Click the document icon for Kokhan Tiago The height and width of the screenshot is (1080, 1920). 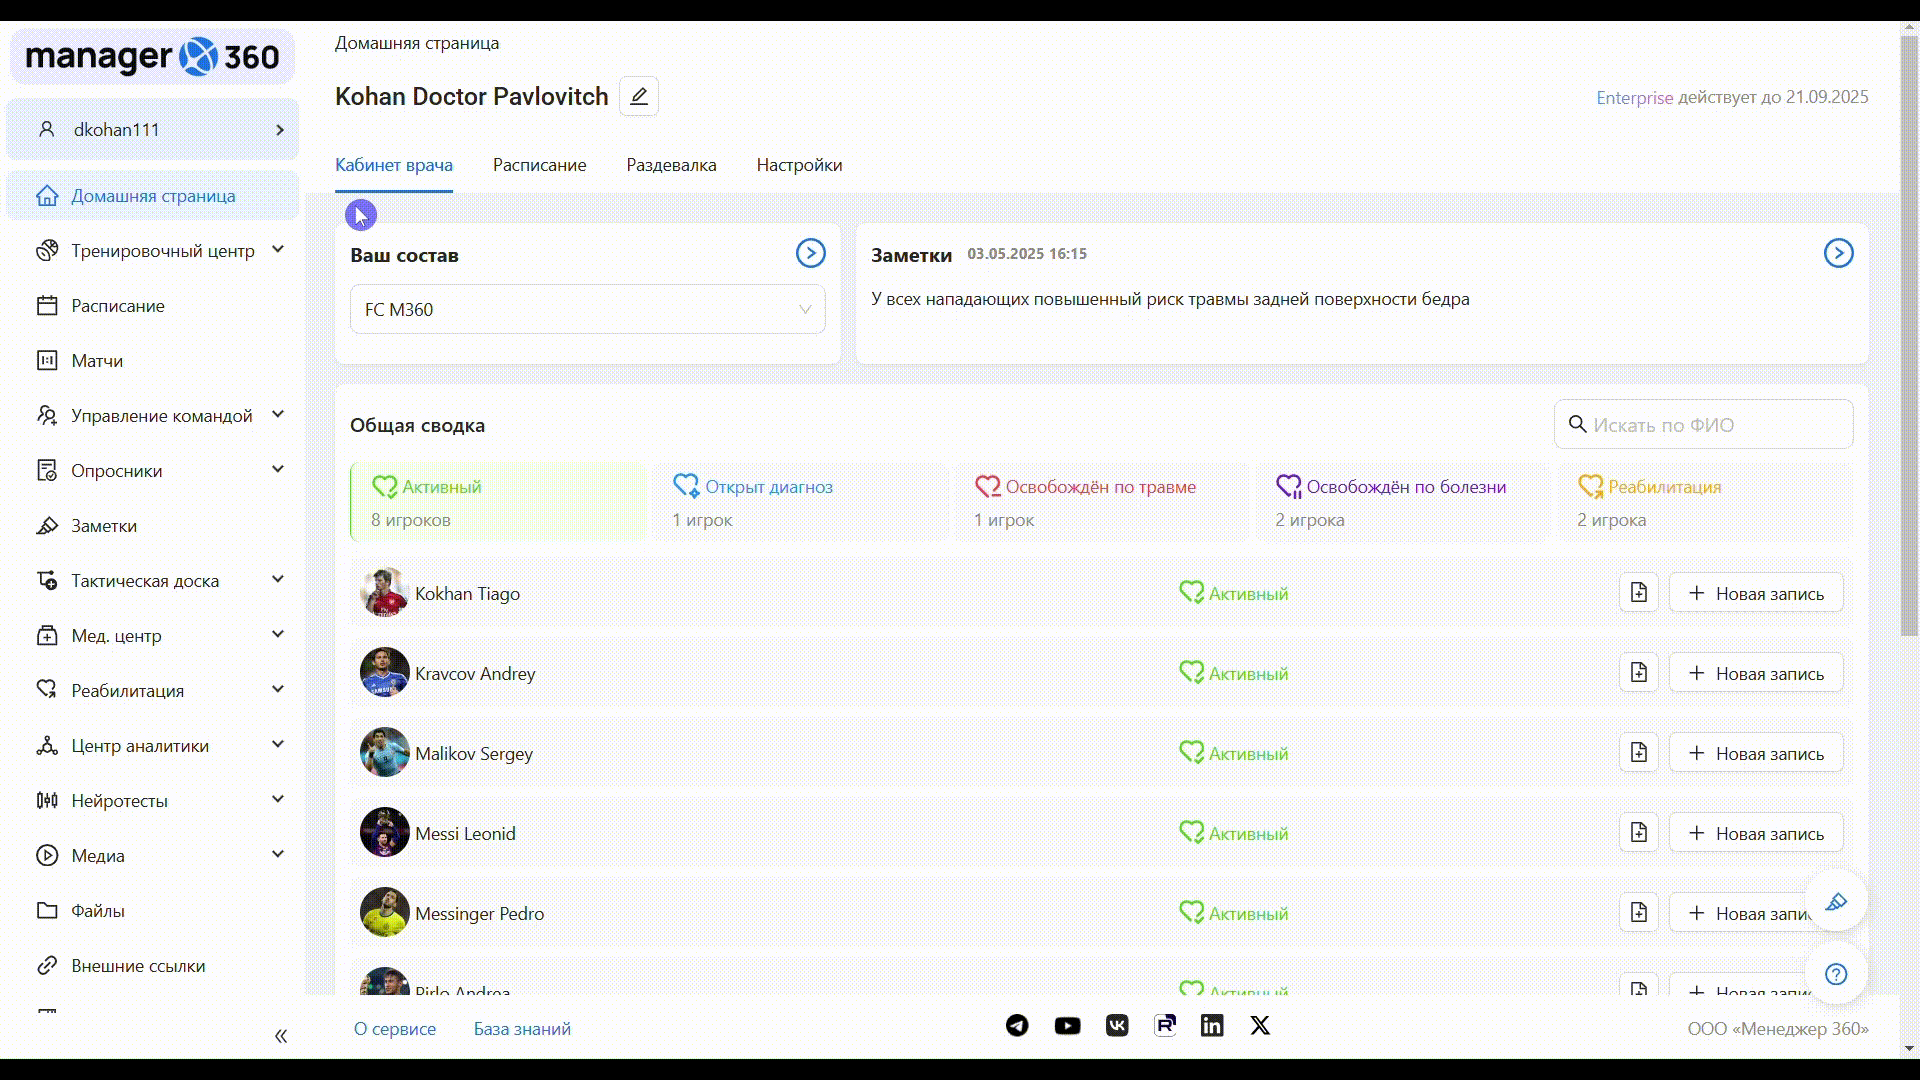(1638, 593)
